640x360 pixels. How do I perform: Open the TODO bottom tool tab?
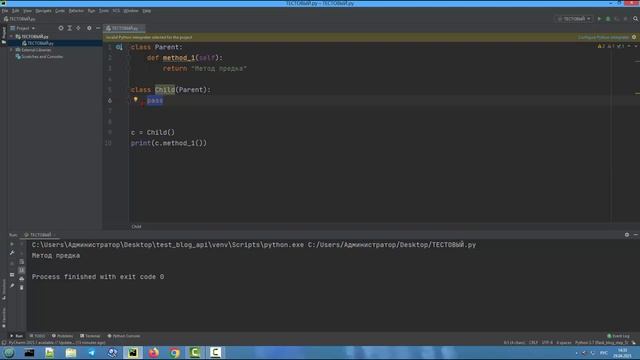click(37, 336)
